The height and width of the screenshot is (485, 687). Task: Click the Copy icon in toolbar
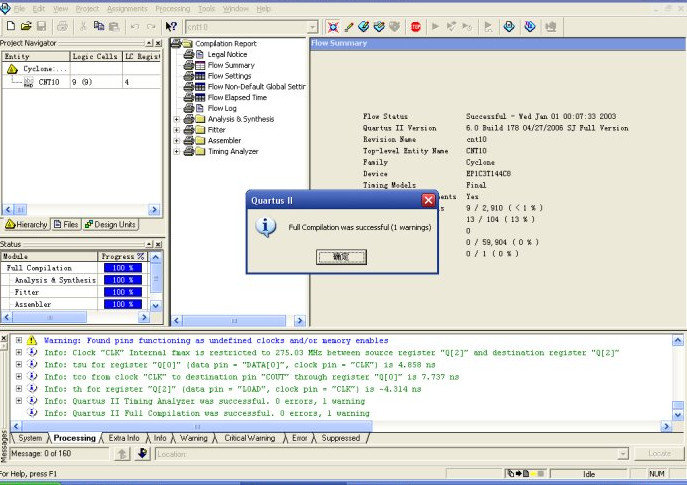[x=99, y=26]
